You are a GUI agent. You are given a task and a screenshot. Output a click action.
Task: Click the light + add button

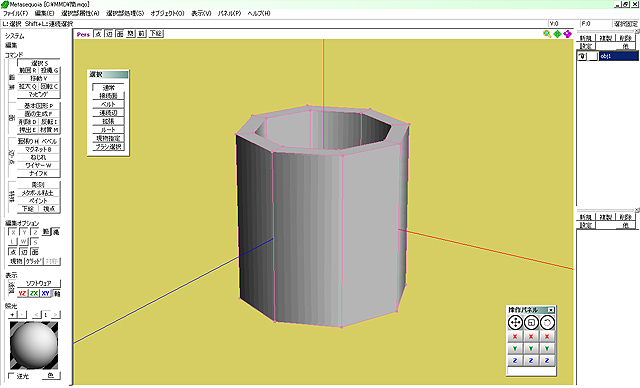13,315
